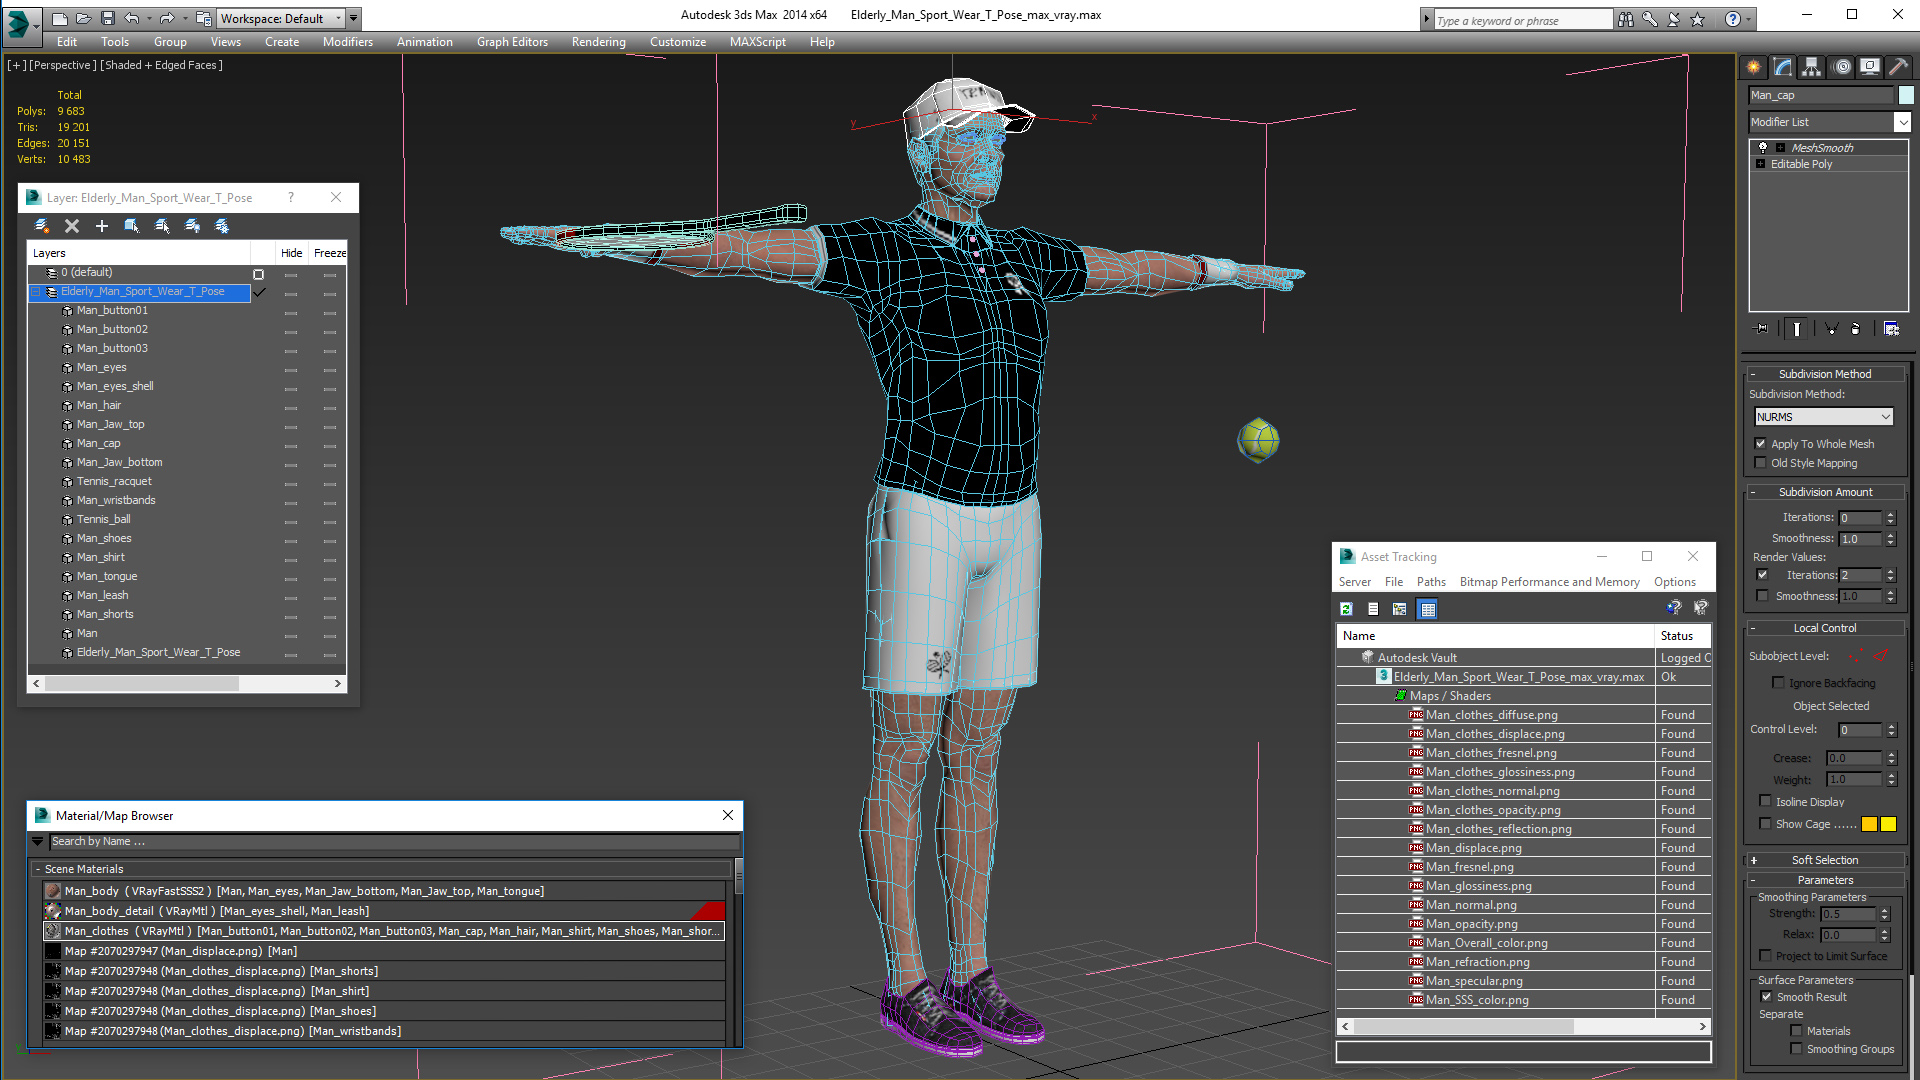The width and height of the screenshot is (1920, 1080).
Task: Click Make Unique icon under modifier stack
Action: (x=1832, y=328)
